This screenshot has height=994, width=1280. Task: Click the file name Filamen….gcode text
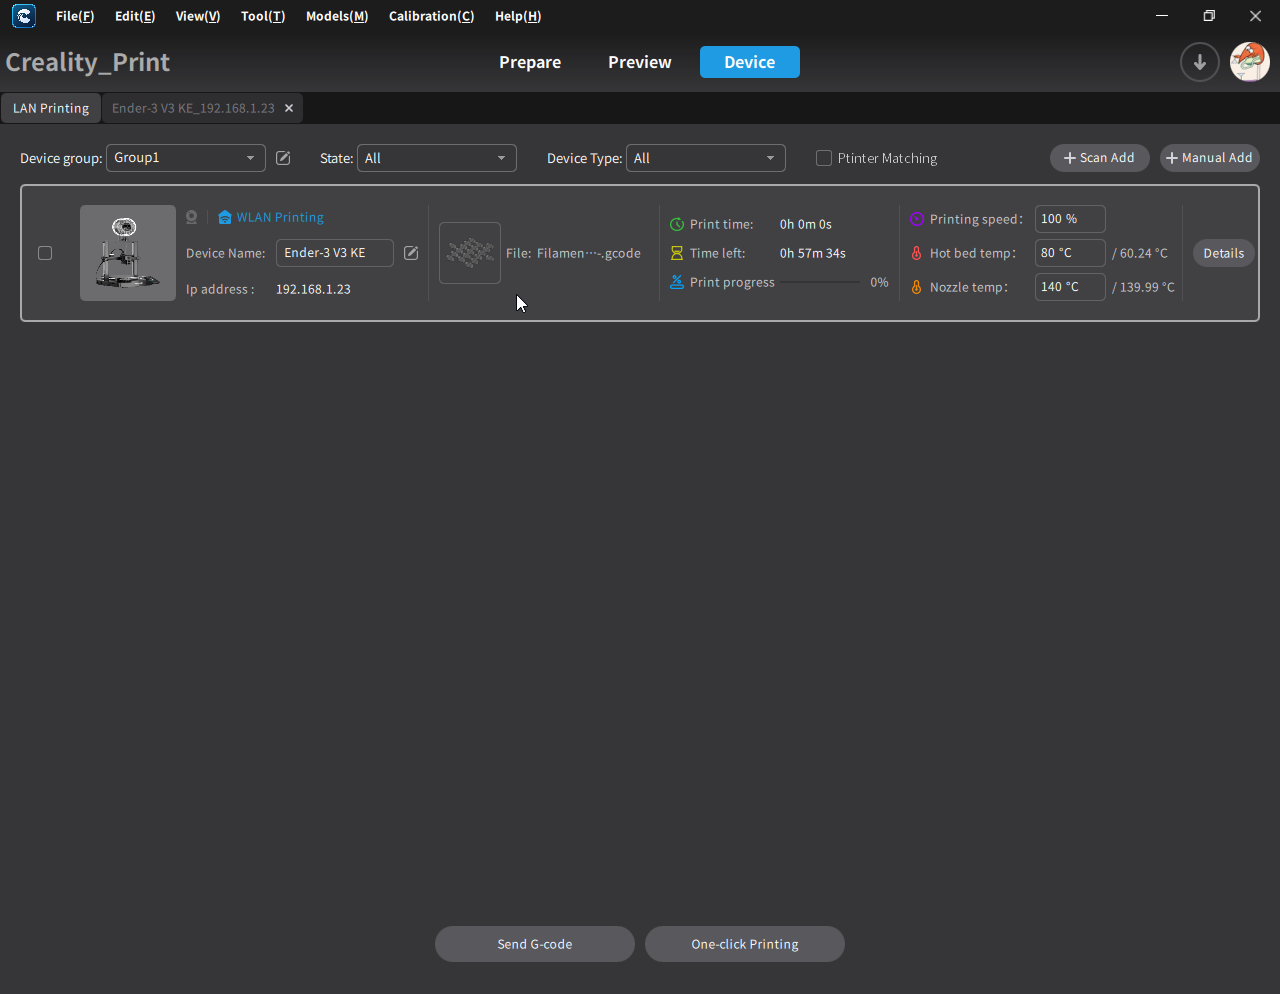589,253
